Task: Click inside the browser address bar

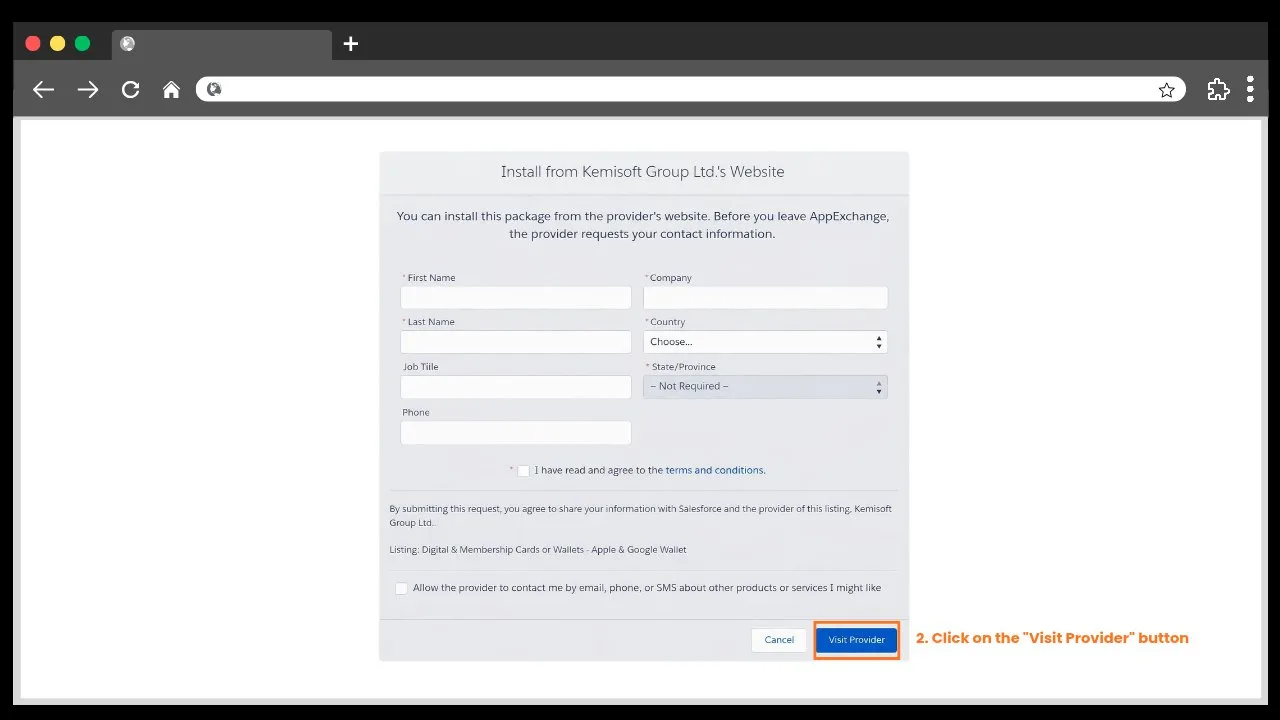Action: click(690, 89)
